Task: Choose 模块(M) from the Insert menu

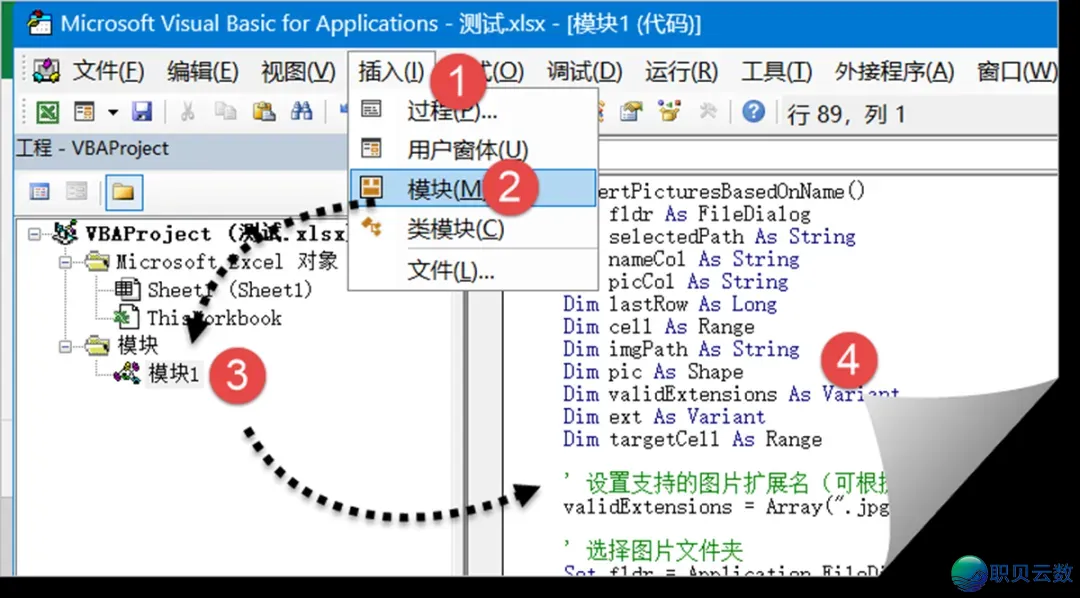Action: tap(473, 187)
